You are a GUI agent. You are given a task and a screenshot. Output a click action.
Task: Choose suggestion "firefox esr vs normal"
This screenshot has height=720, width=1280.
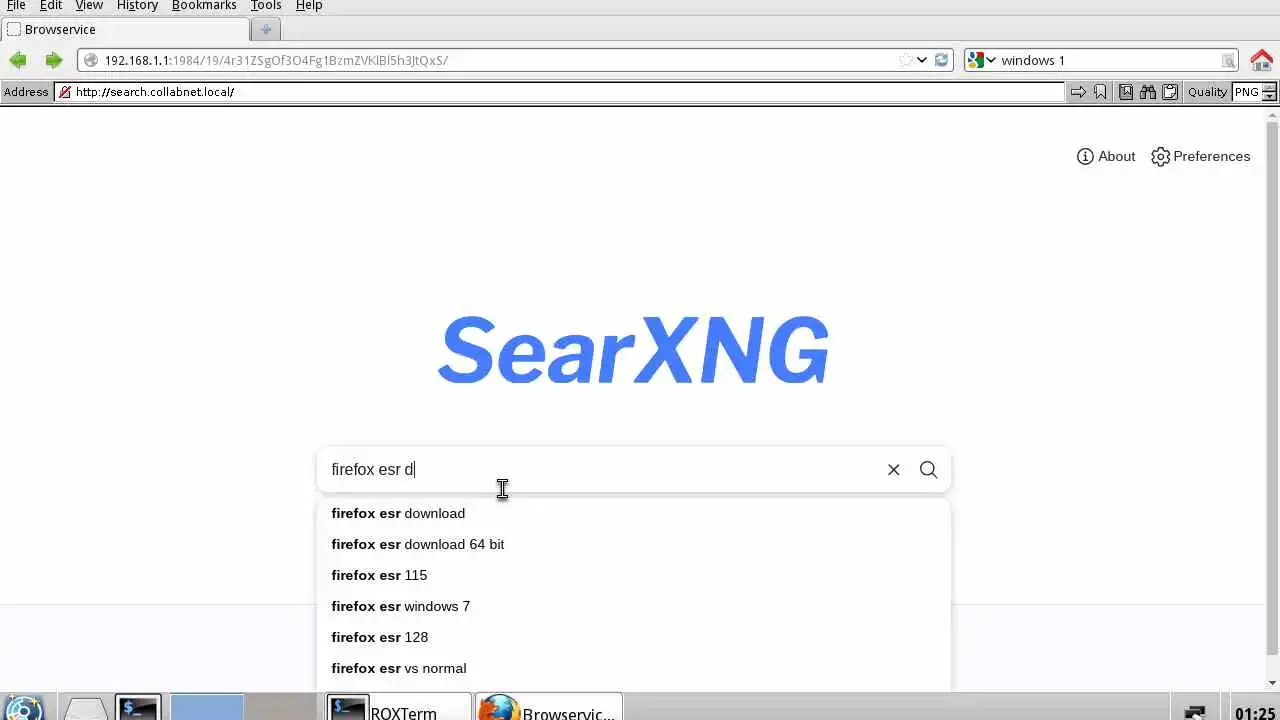pyautogui.click(x=634, y=668)
